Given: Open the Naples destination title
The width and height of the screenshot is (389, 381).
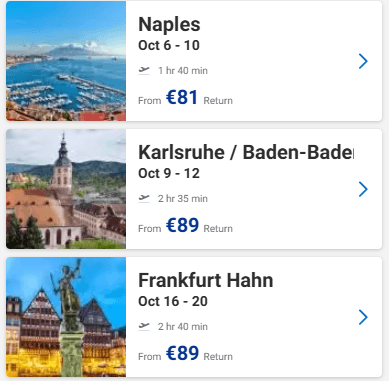Looking at the screenshot, I should point(169,25).
